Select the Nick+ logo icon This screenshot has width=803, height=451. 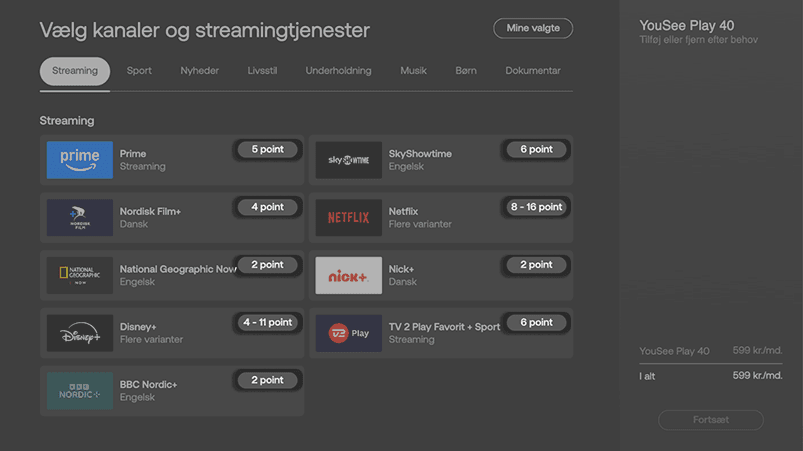[x=349, y=275]
